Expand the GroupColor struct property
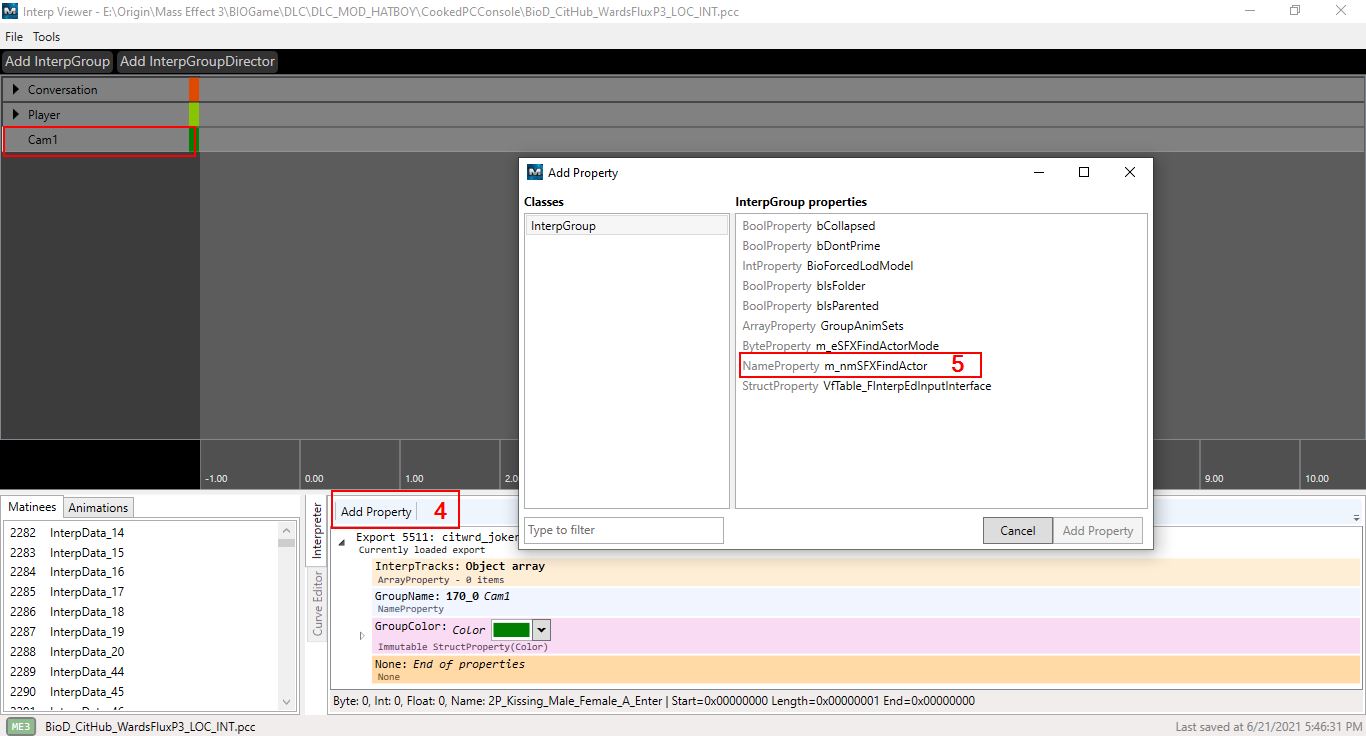The height and width of the screenshot is (736, 1366). click(x=363, y=635)
